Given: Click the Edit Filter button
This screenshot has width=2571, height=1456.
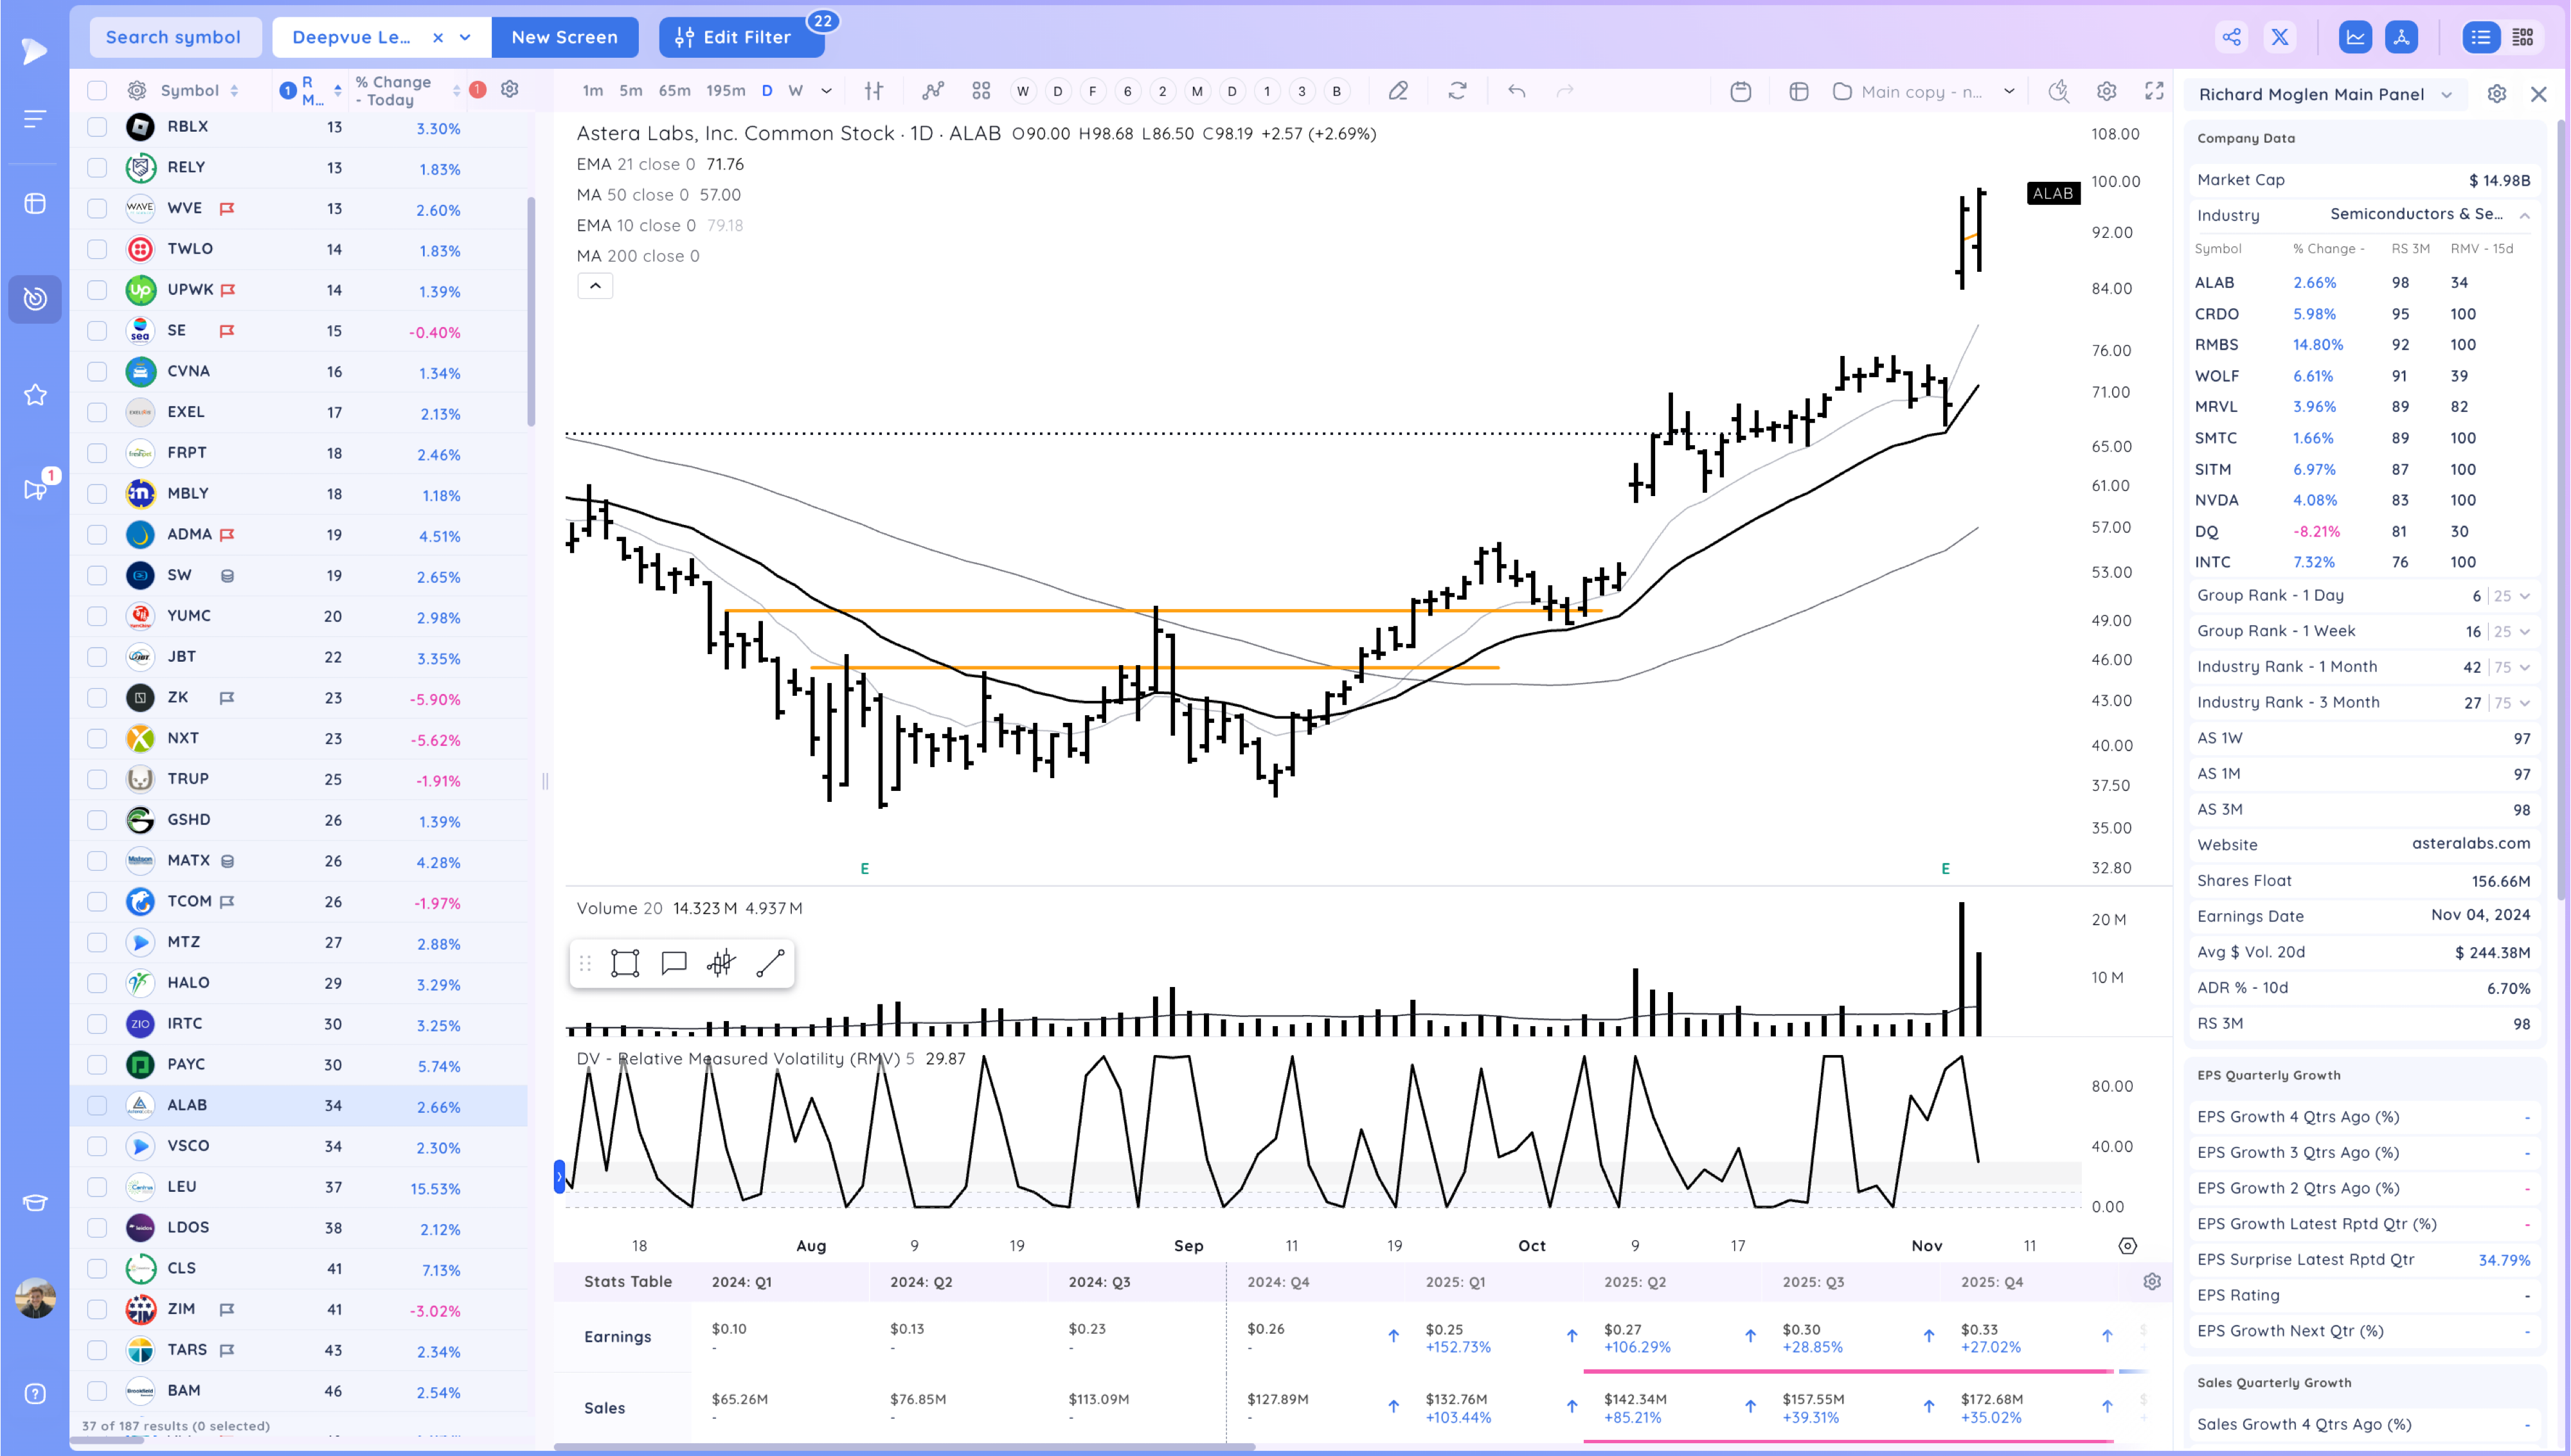Looking at the screenshot, I should [x=741, y=37].
